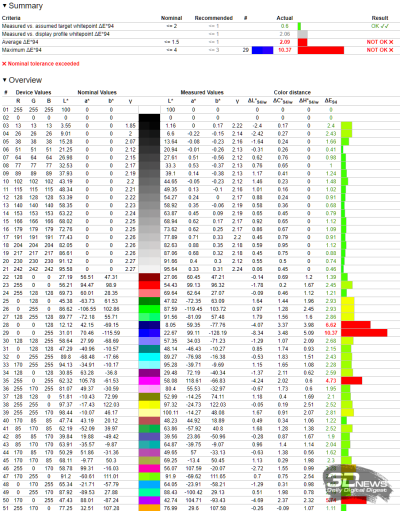400x511 pixels.
Task: Click the bright green swatch of patch 26
Action: 149,309
